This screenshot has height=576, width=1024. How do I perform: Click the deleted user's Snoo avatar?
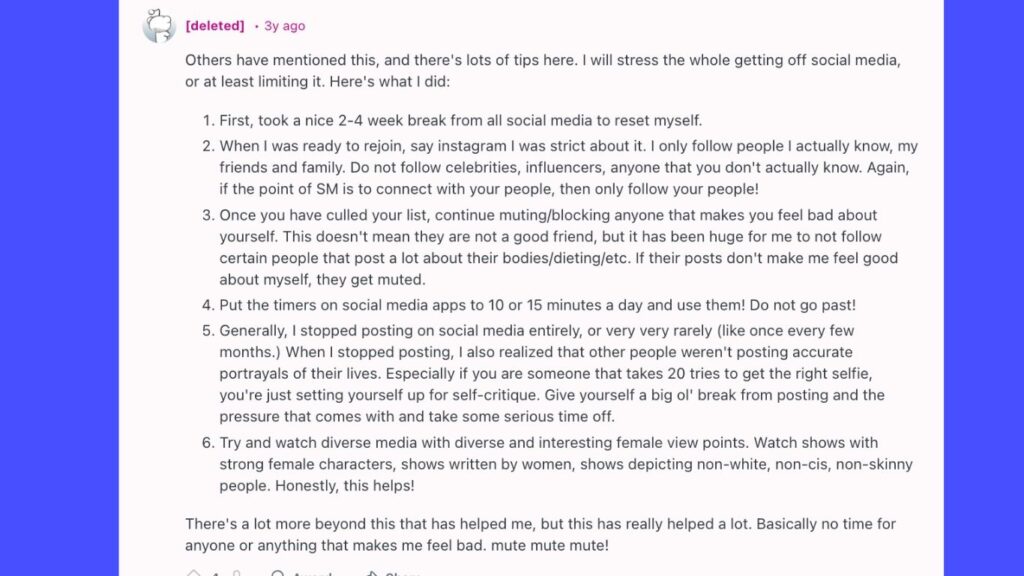159,26
